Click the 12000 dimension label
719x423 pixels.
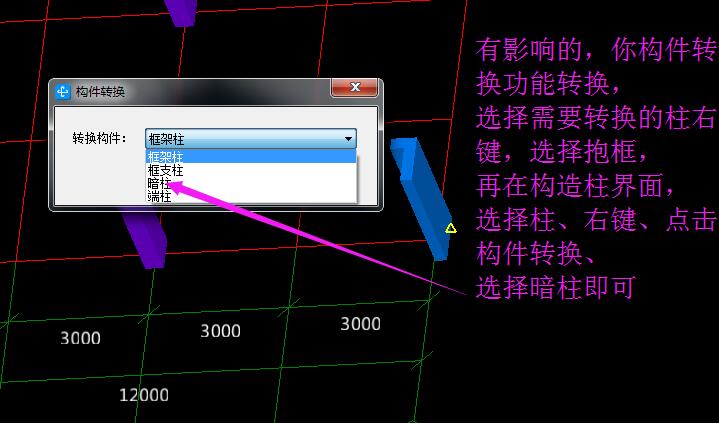click(x=144, y=395)
